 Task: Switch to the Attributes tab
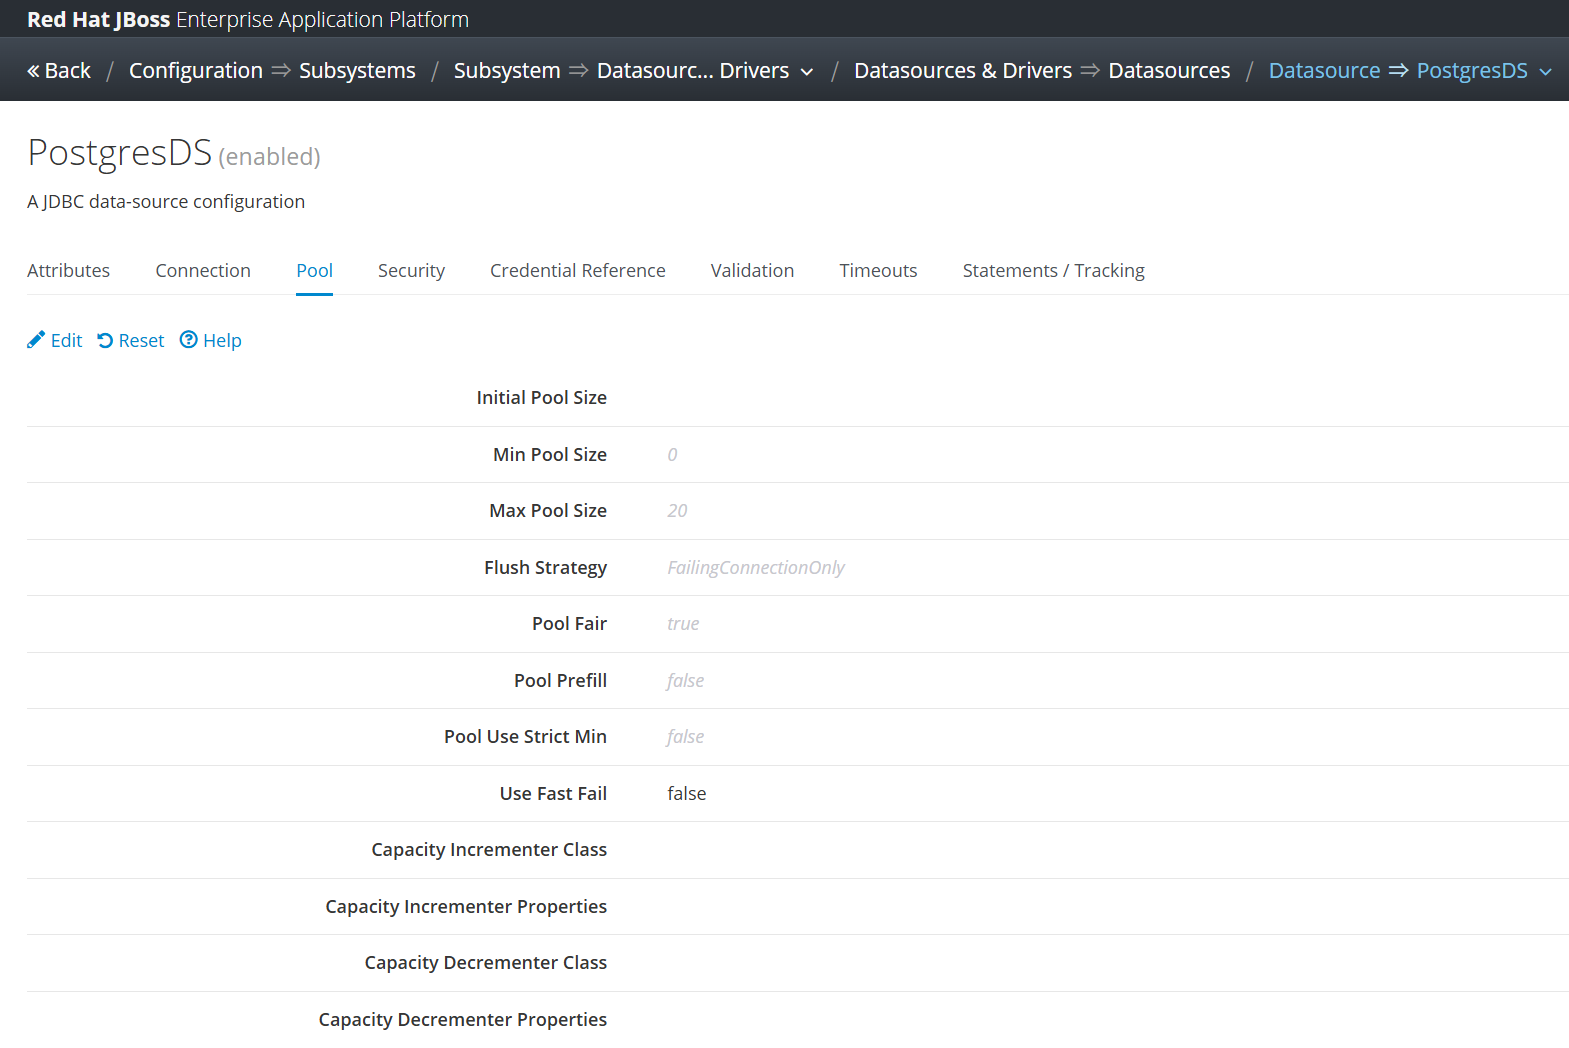(69, 271)
